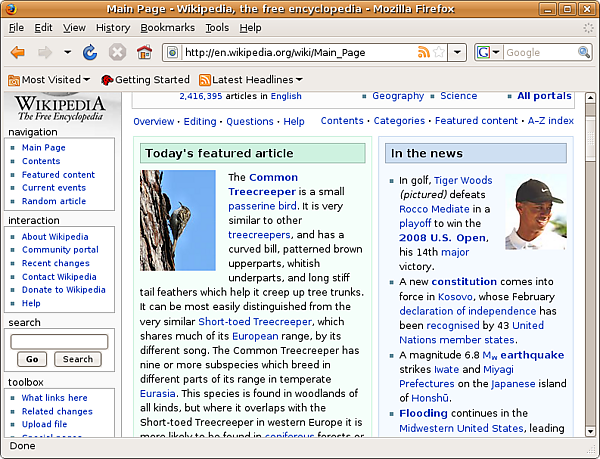Open the History menu
600x459 pixels.
point(113,28)
